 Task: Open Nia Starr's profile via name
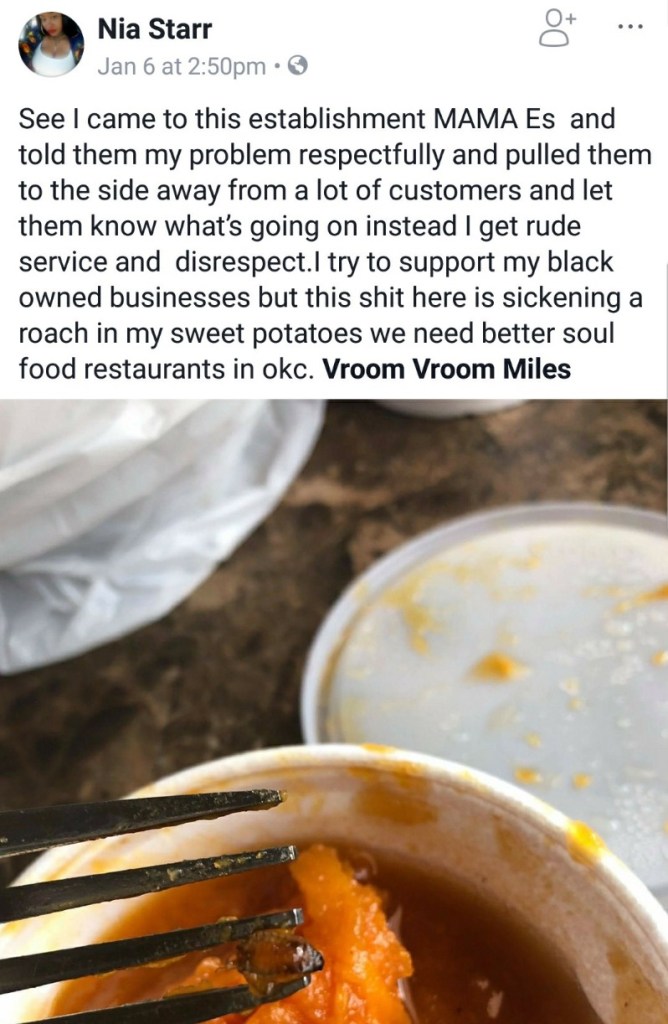pyautogui.click(x=155, y=29)
